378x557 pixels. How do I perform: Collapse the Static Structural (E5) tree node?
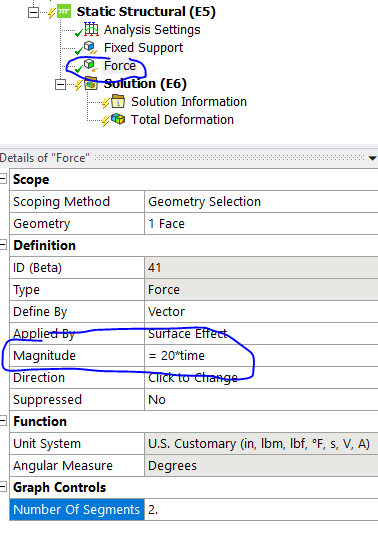(33, 12)
